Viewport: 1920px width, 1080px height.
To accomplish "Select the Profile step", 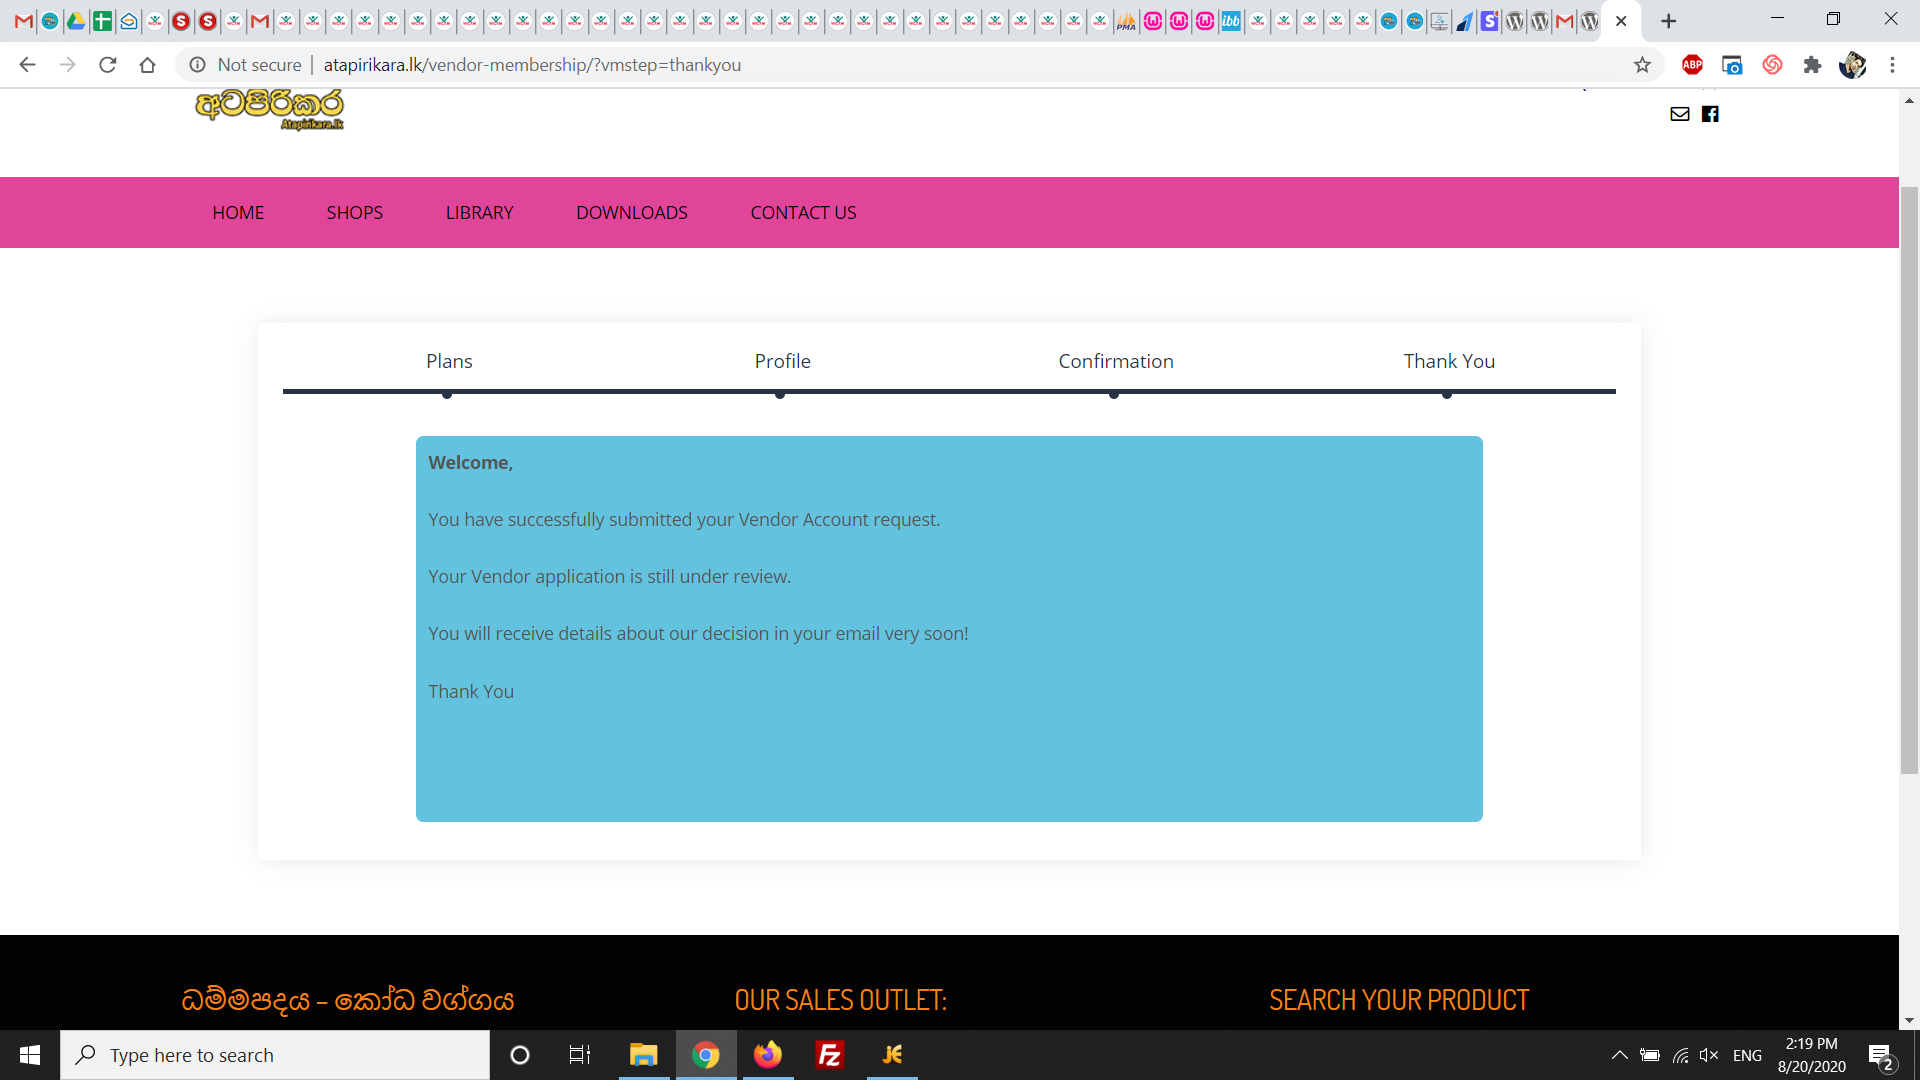I will pos(783,361).
